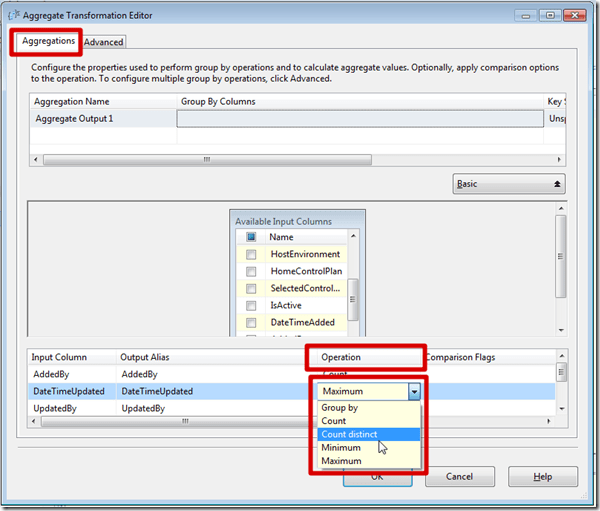Tick the DateTimeAdded checkbox

(x=251, y=322)
